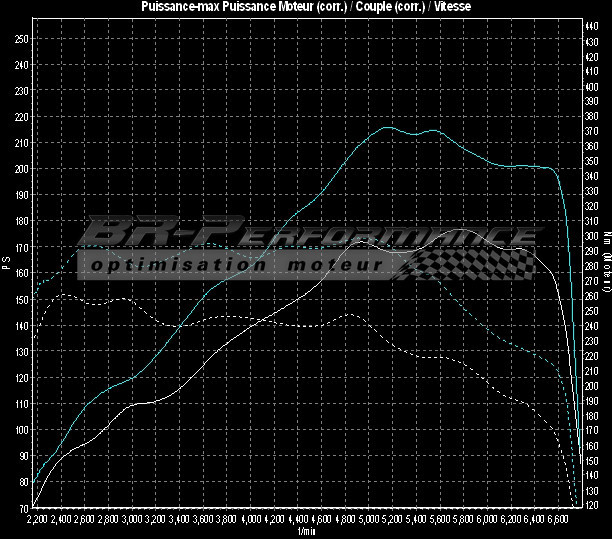Image resolution: width=612 pixels, height=539 pixels.
Task: Click the 250 value on PS axis
Action: [x=21, y=38]
